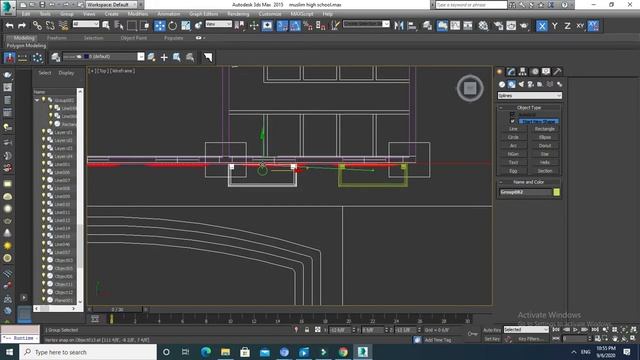The width and height of the screenshot is (640, 360).
Task: Activate the Select and Rotate tool
Action: pyautogui.click(x=173, y=26)
